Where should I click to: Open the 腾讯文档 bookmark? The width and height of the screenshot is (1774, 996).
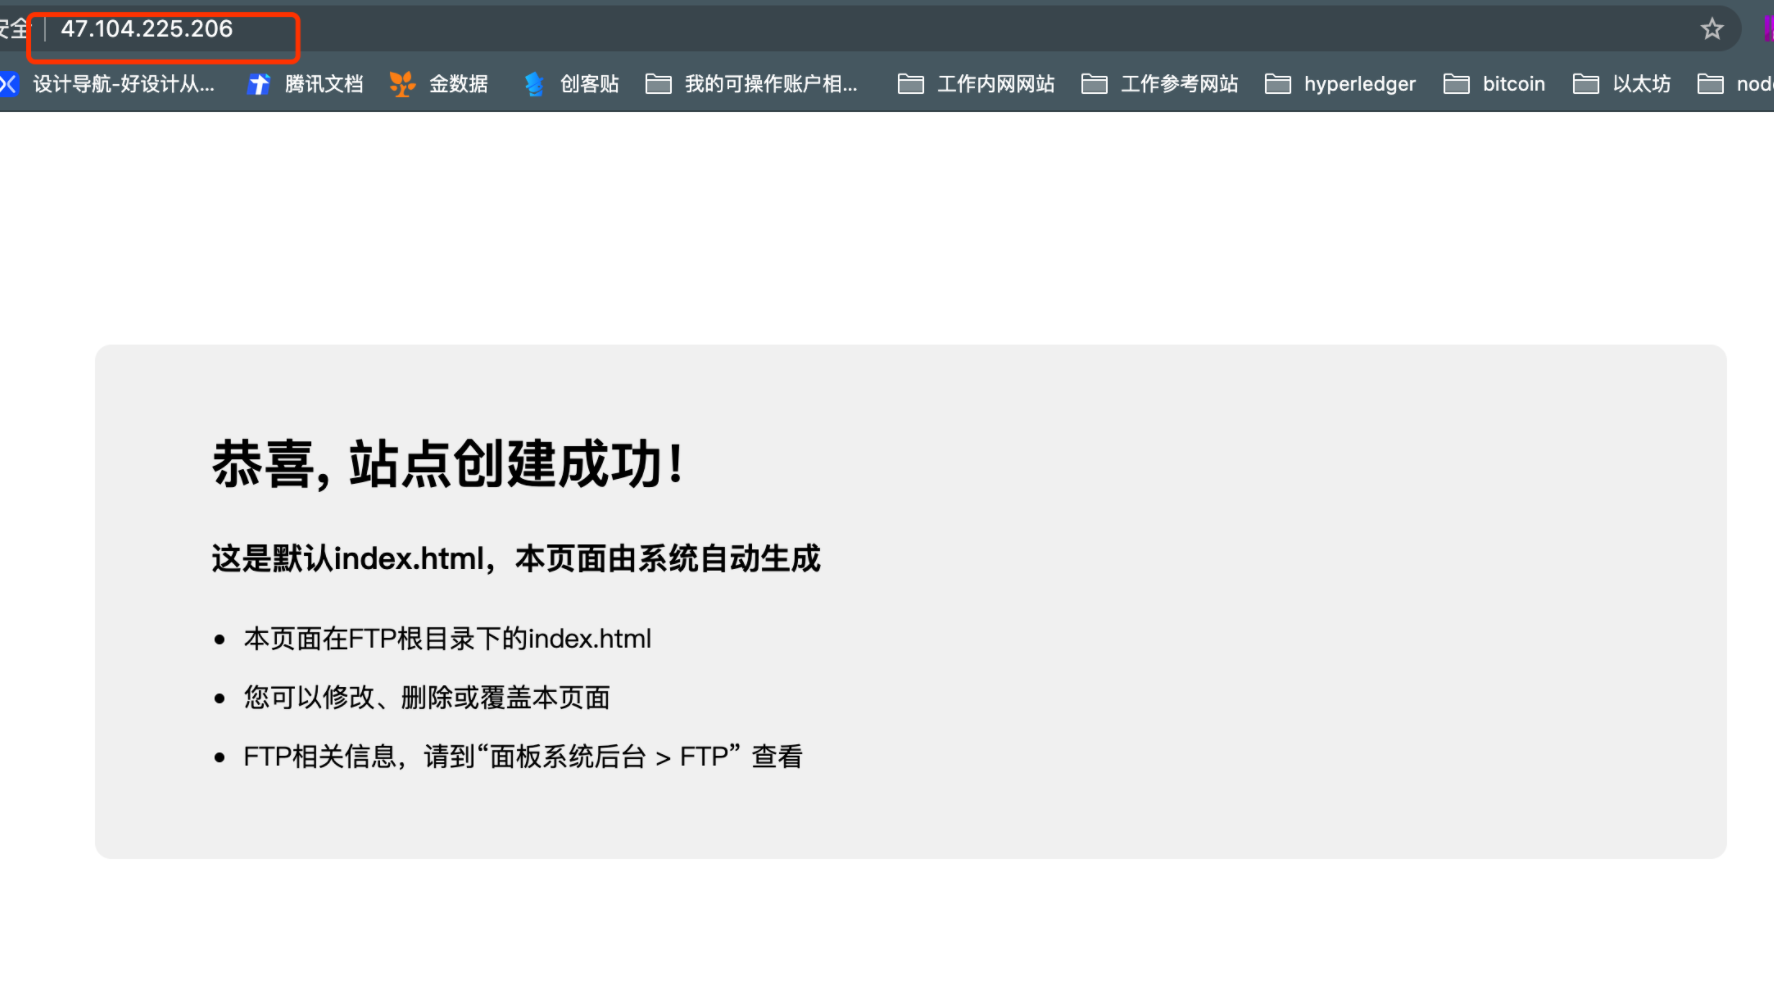(x=305, y=84)
